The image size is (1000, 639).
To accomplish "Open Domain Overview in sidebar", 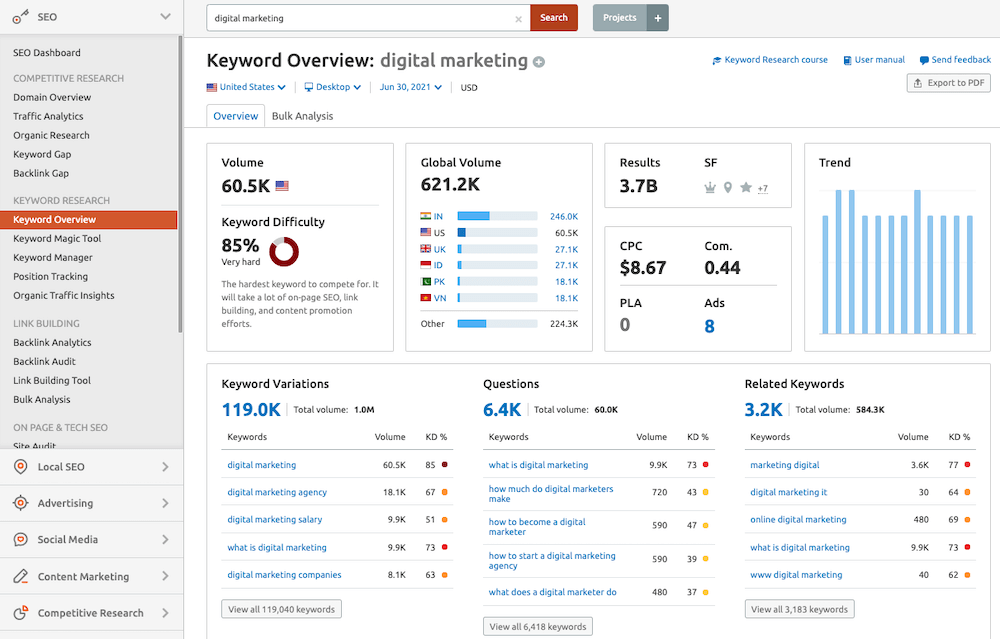I will tap(52, 98).
